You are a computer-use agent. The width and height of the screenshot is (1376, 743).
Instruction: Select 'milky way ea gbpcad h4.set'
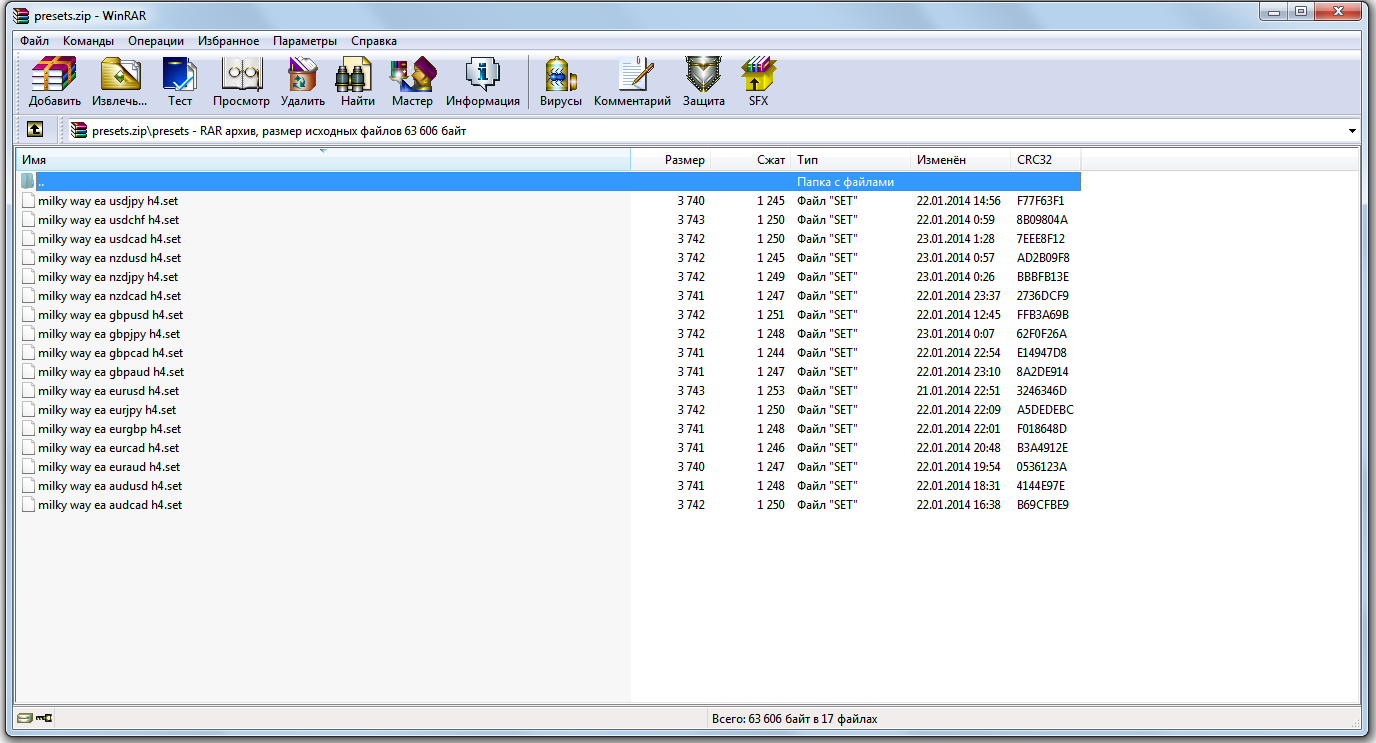tap(110, 353)
